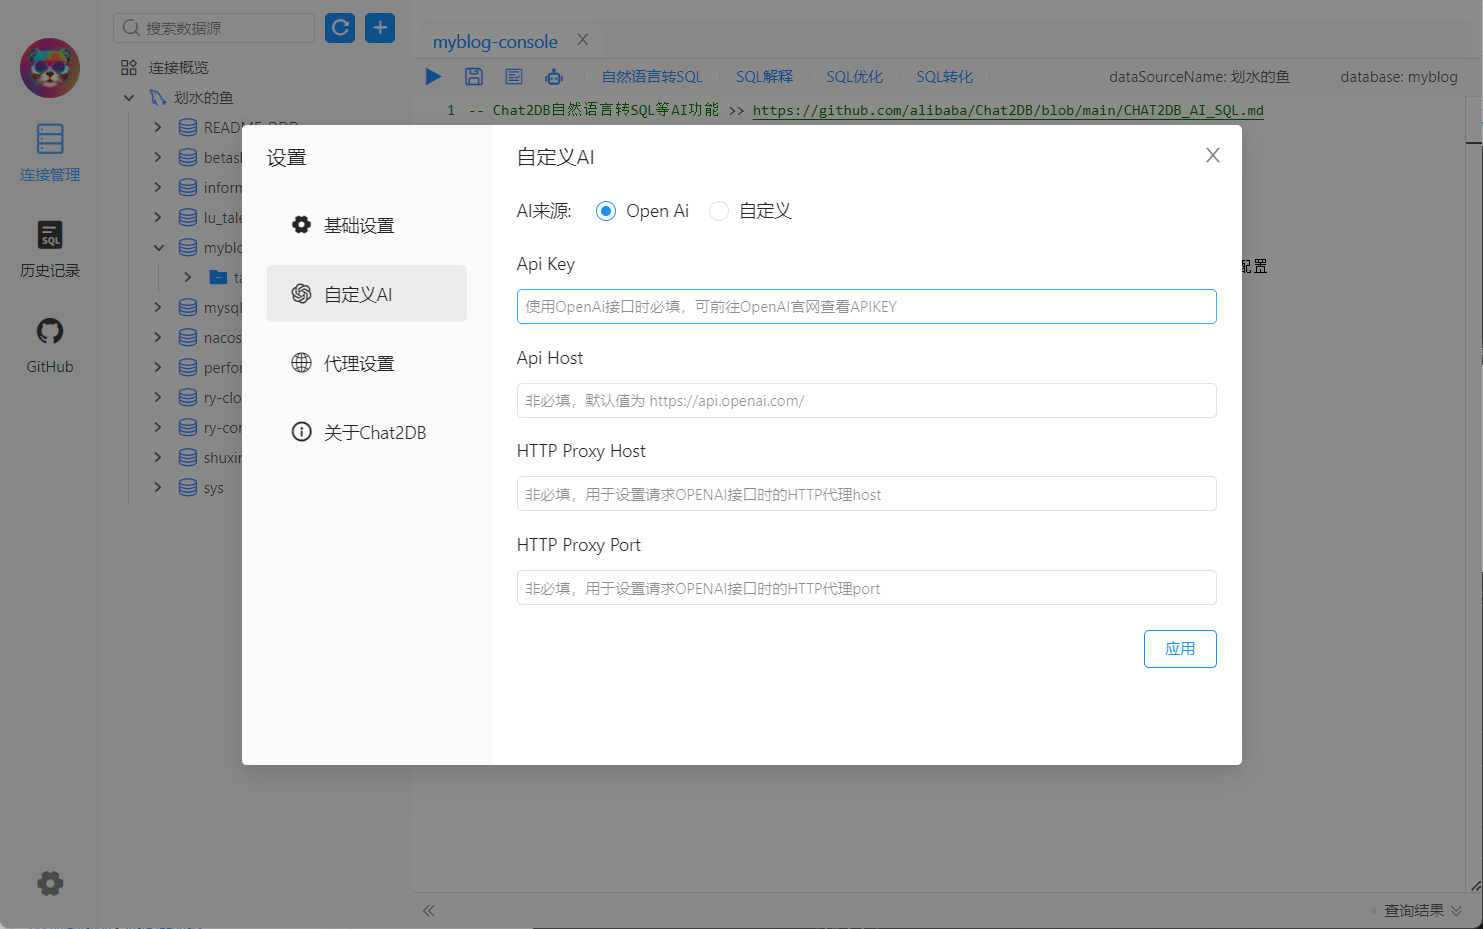The width and height of the screenshot is (1483, 929).
Task: Refresh the data source list
Action: pos(340,28)
